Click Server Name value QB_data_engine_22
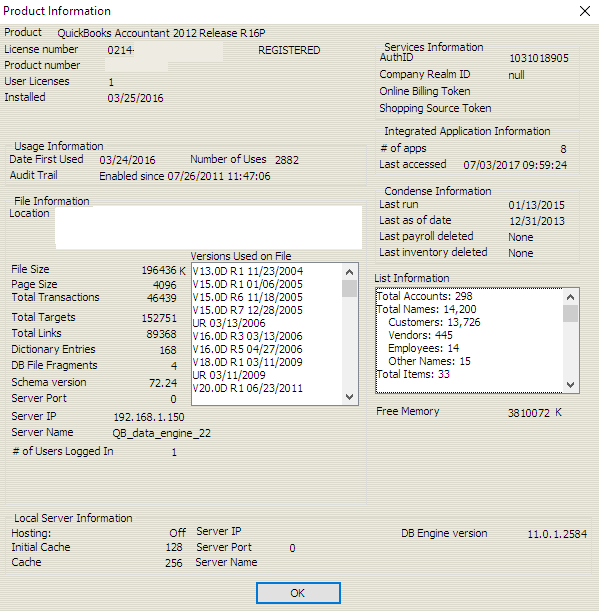The width and height of the screenshot is (599, 611). click(x=161, y=433)
